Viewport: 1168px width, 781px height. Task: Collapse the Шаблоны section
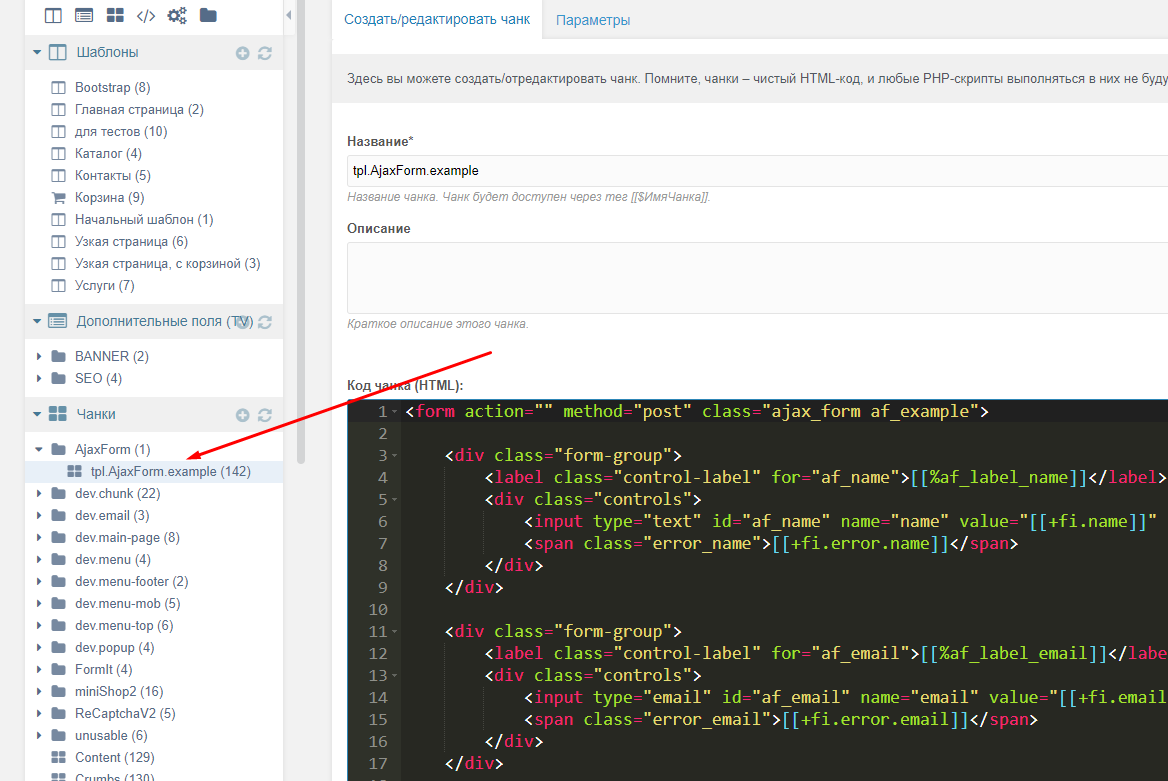37,52
